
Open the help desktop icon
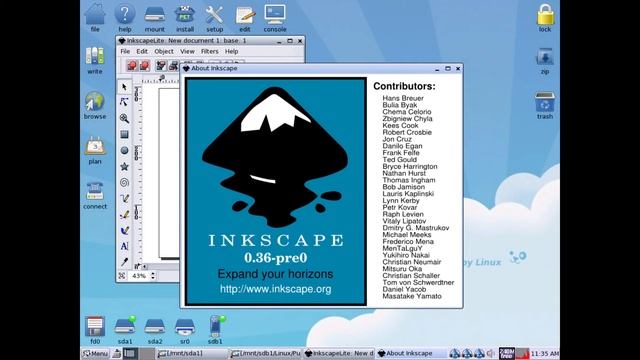point(125,18)
